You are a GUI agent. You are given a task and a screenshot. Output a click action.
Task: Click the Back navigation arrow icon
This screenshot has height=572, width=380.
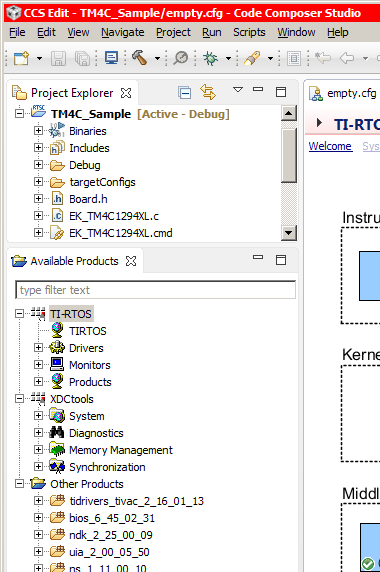click(347, 58)
